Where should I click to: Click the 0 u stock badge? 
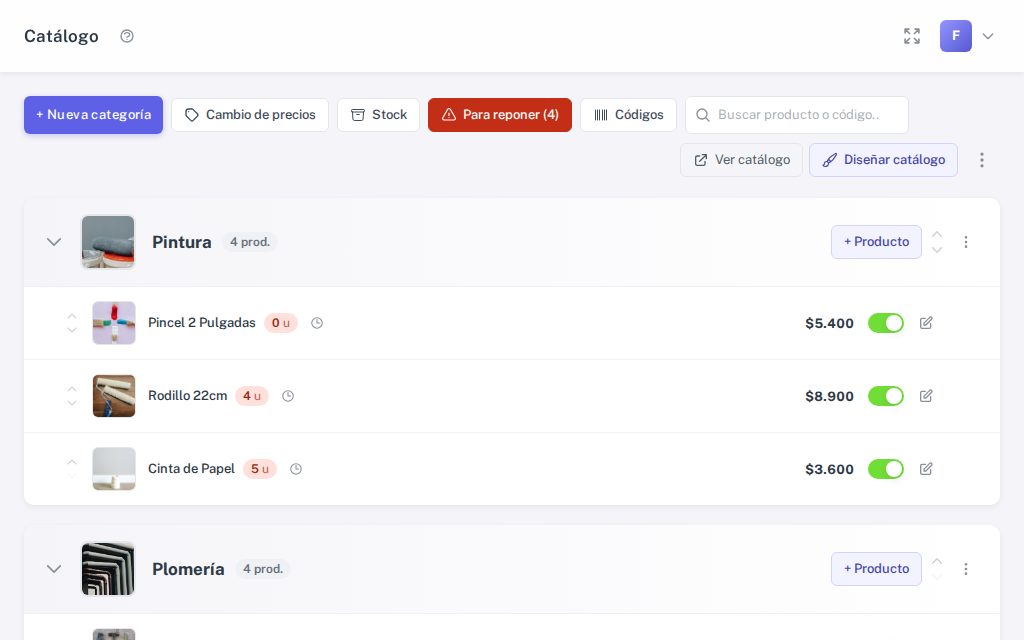click(281, 323)
